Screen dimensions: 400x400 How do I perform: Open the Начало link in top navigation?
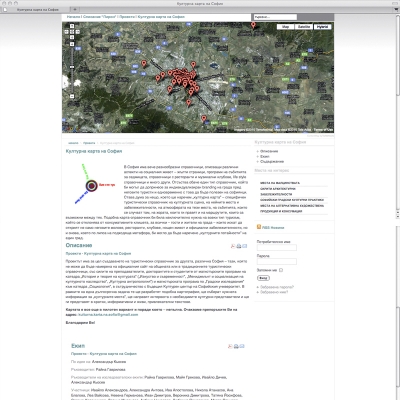(73, 17)
